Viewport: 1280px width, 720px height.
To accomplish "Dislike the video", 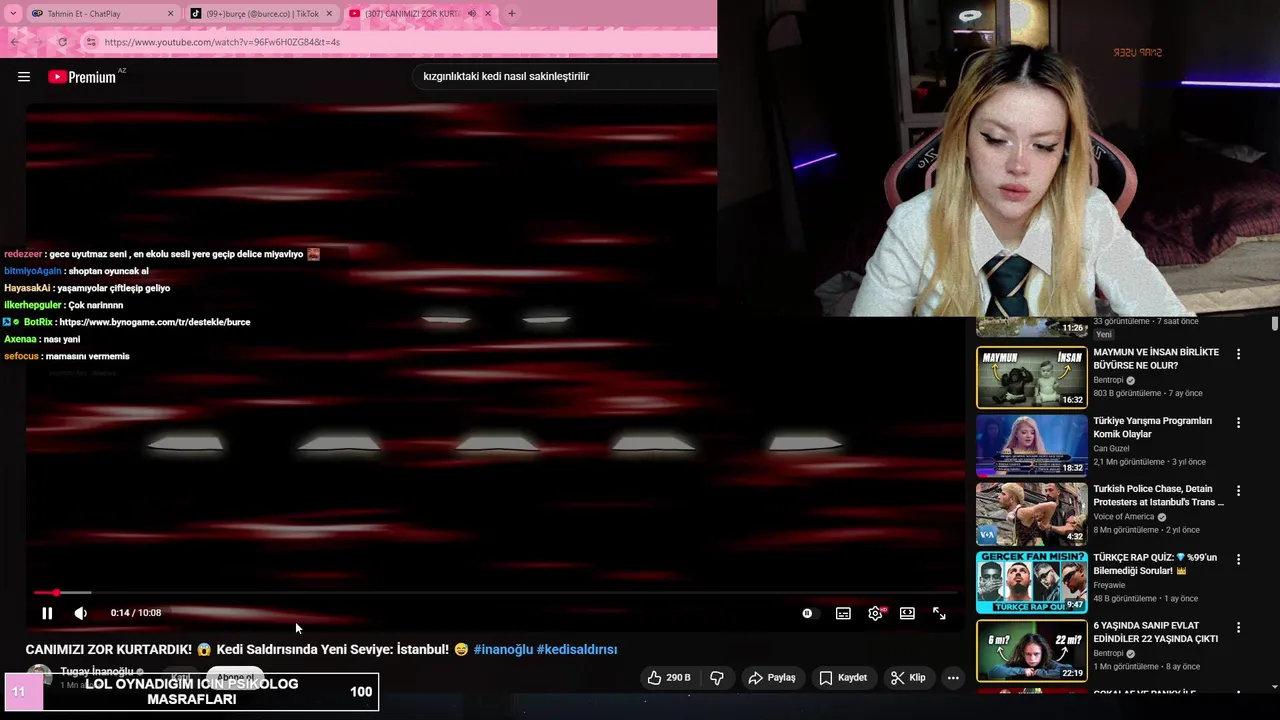I will point(717,678).
